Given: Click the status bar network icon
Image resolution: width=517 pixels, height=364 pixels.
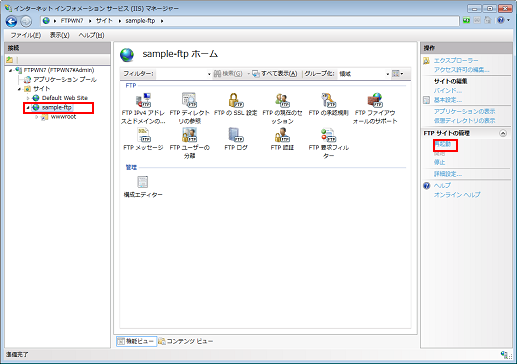Looking at the screenshot, I should coord(504,354).
